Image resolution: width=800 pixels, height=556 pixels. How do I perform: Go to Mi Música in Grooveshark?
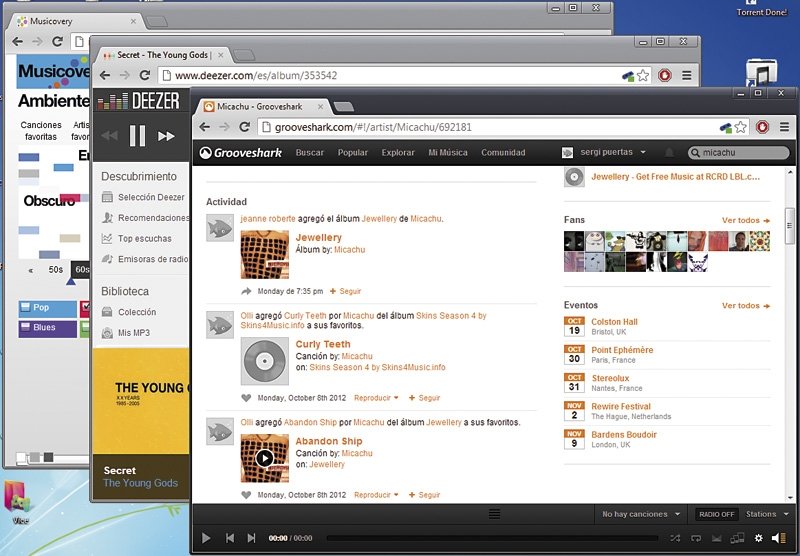(x=447, y=153)
